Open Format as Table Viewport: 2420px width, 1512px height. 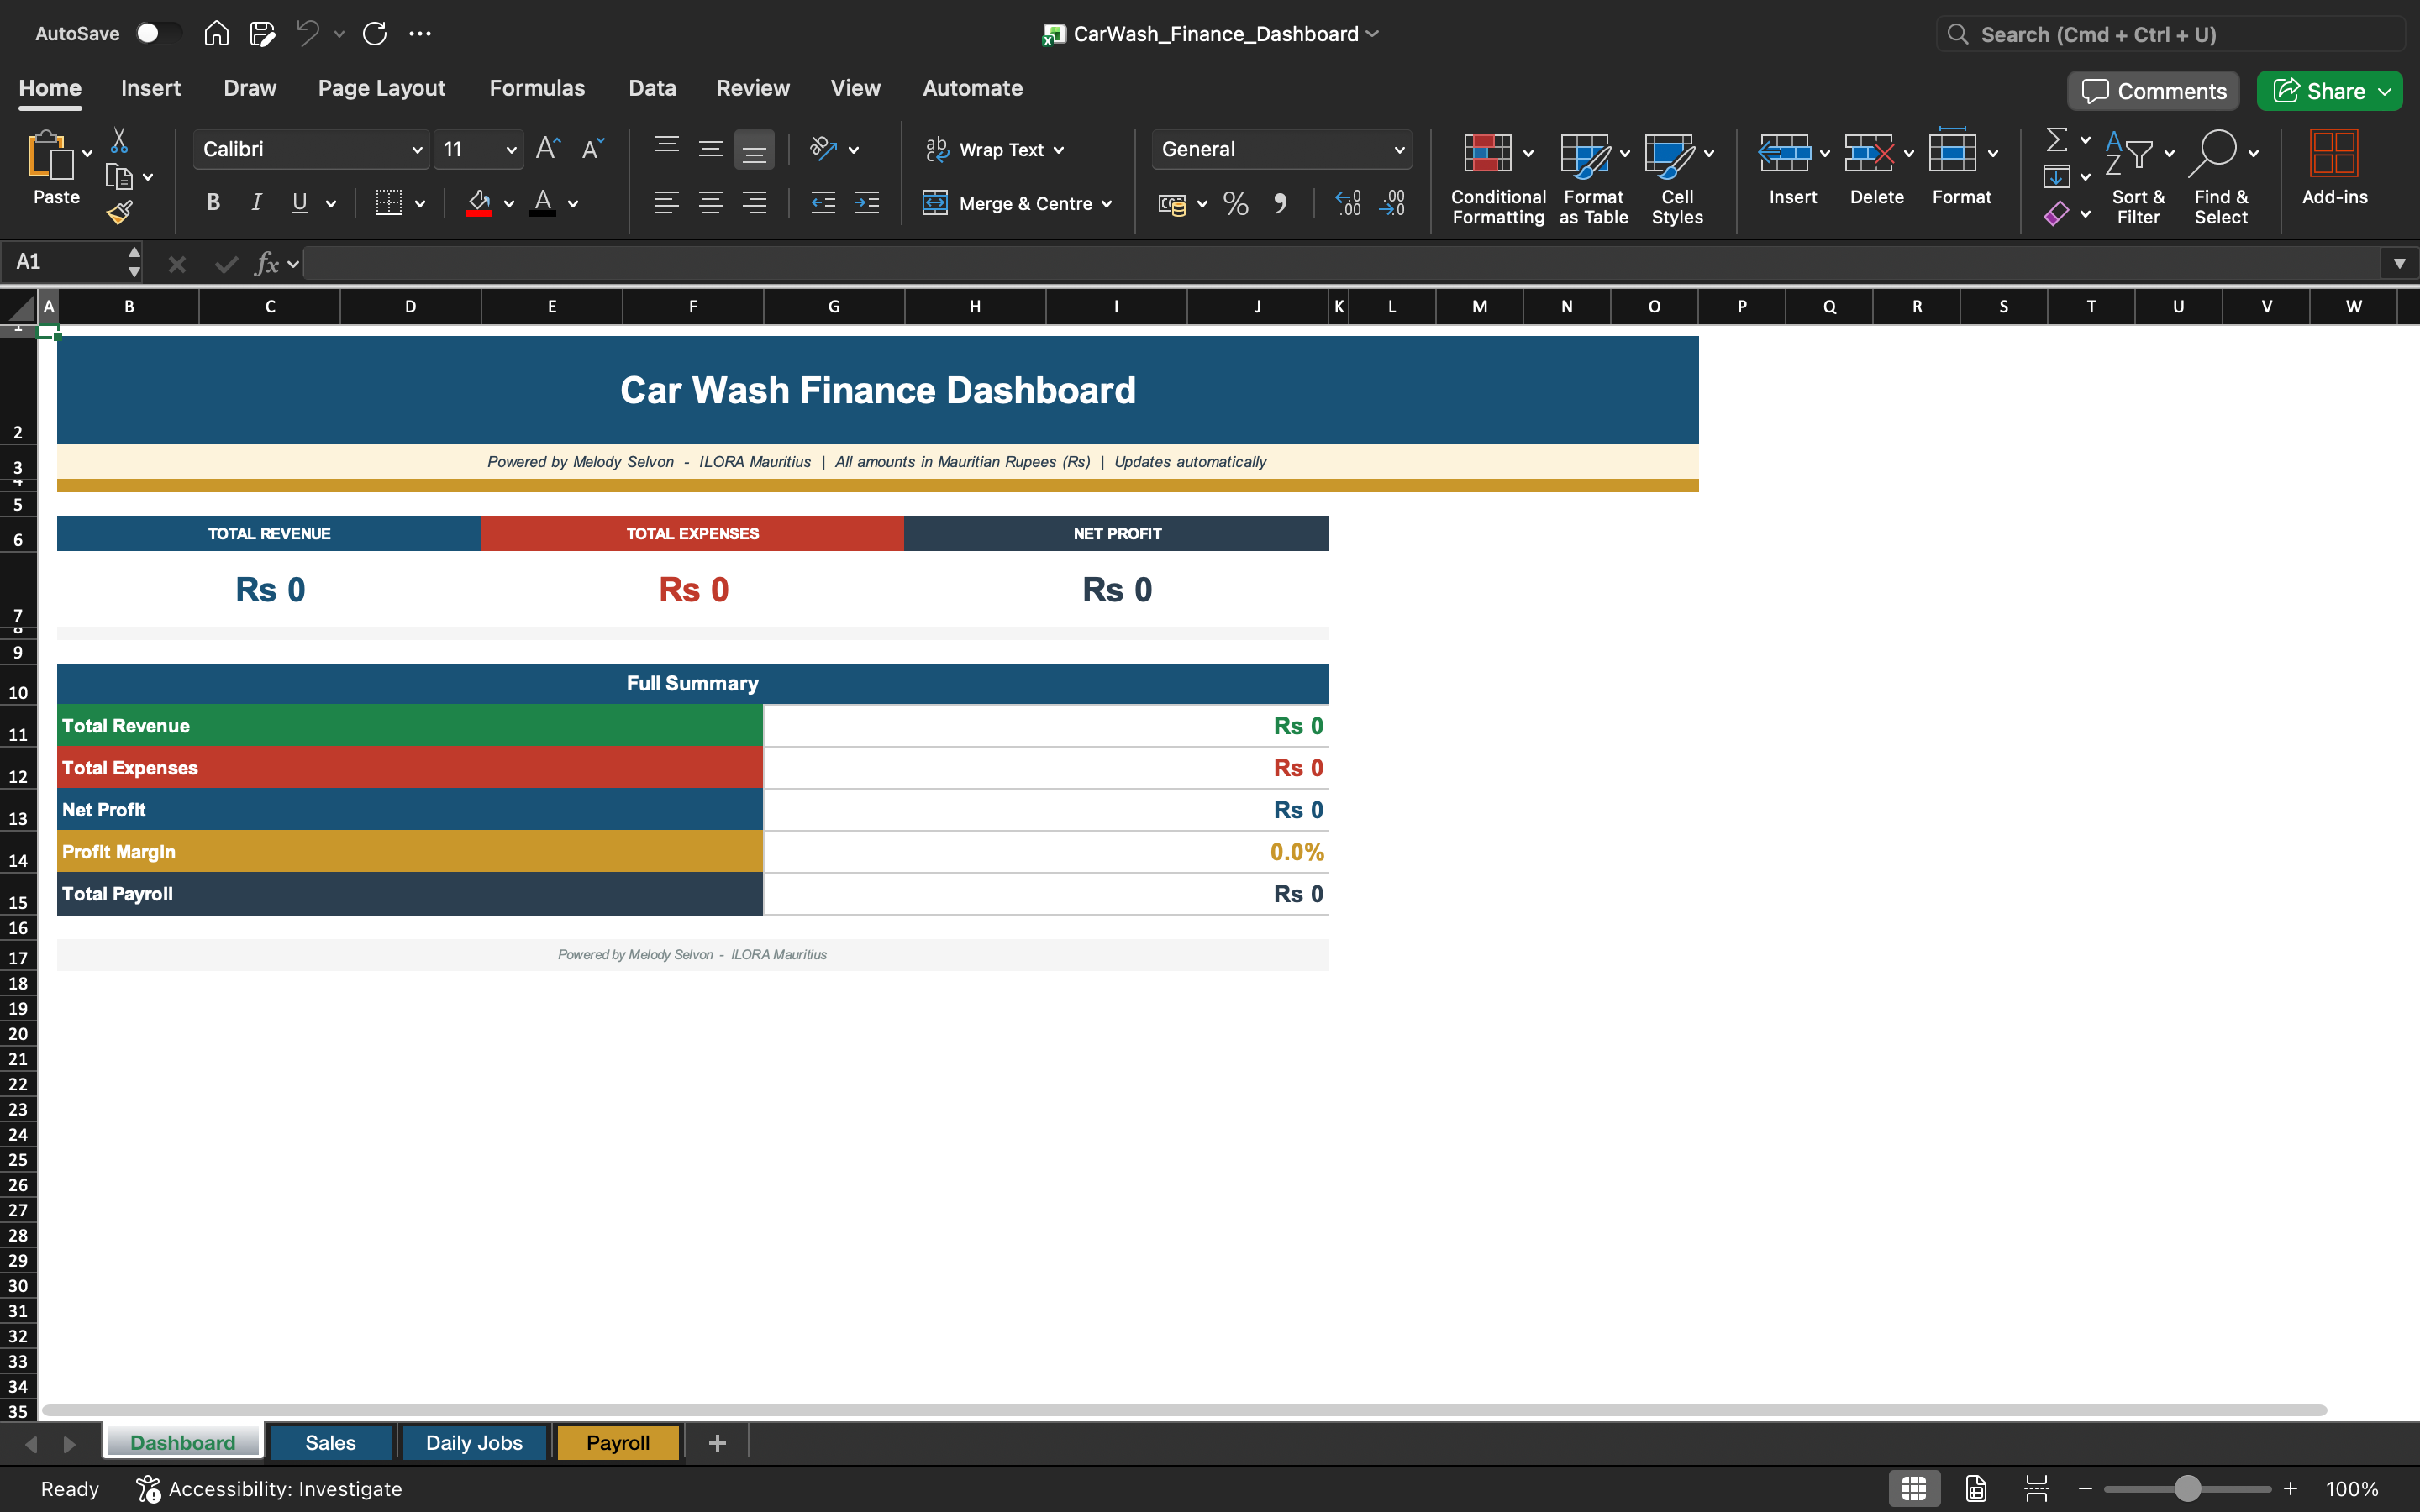(x=1593, y=179)
